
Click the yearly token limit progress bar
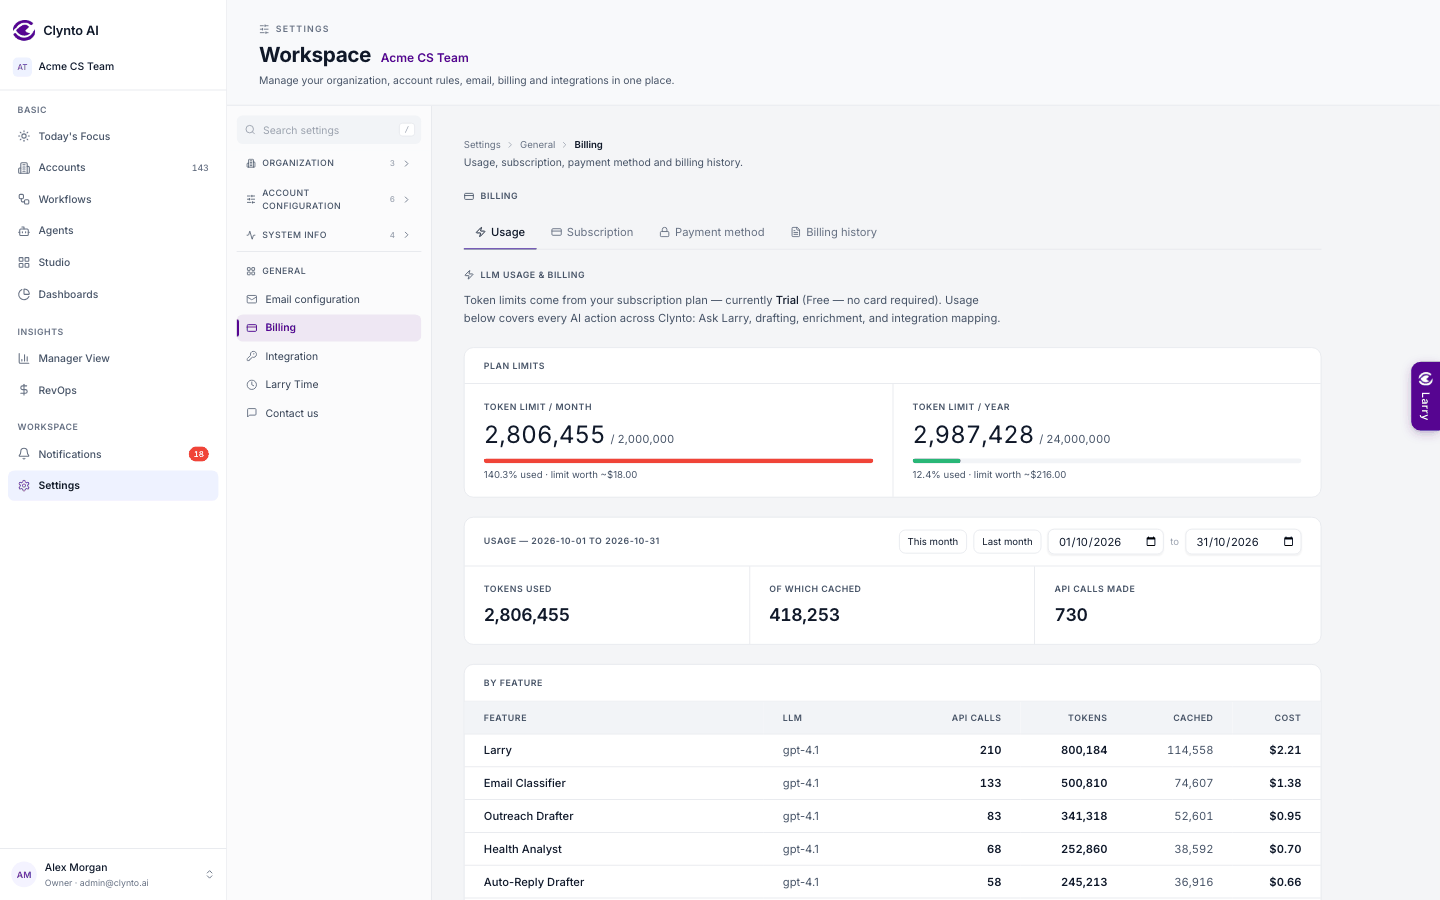(x=1107, y=461)
